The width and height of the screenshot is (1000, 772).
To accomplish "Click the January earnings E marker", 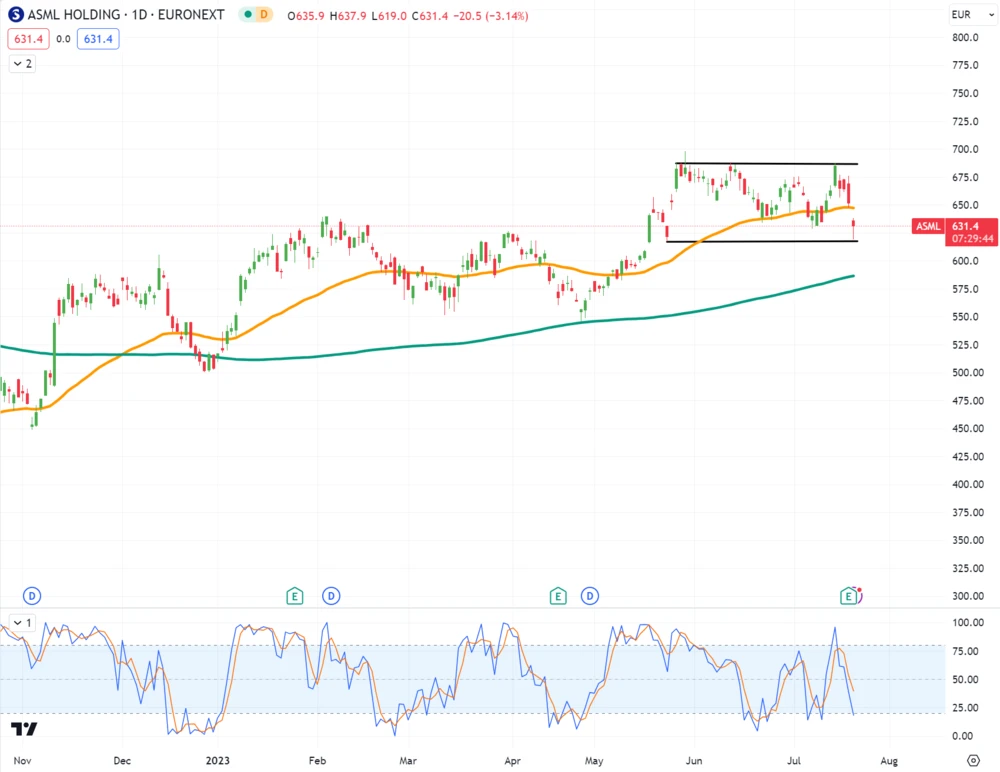I will (295, 596).
